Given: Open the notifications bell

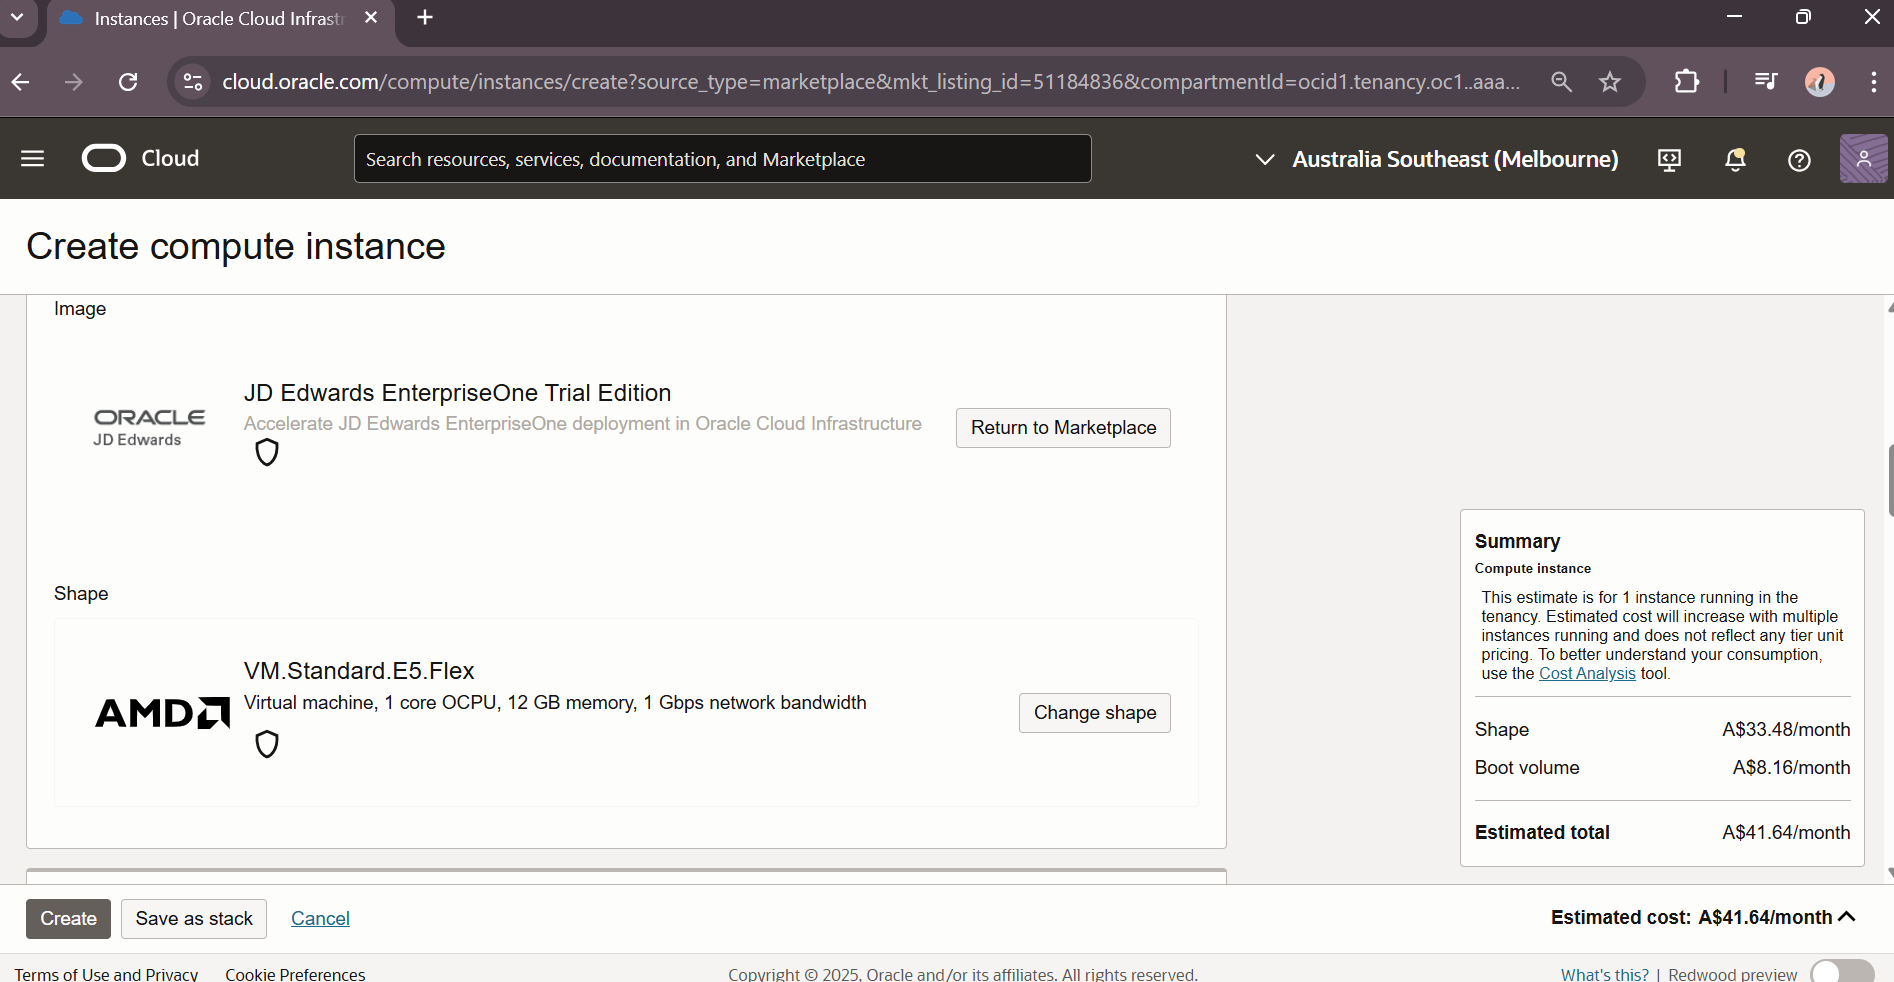Looking at the screenshot, I should pos(1735,160).
